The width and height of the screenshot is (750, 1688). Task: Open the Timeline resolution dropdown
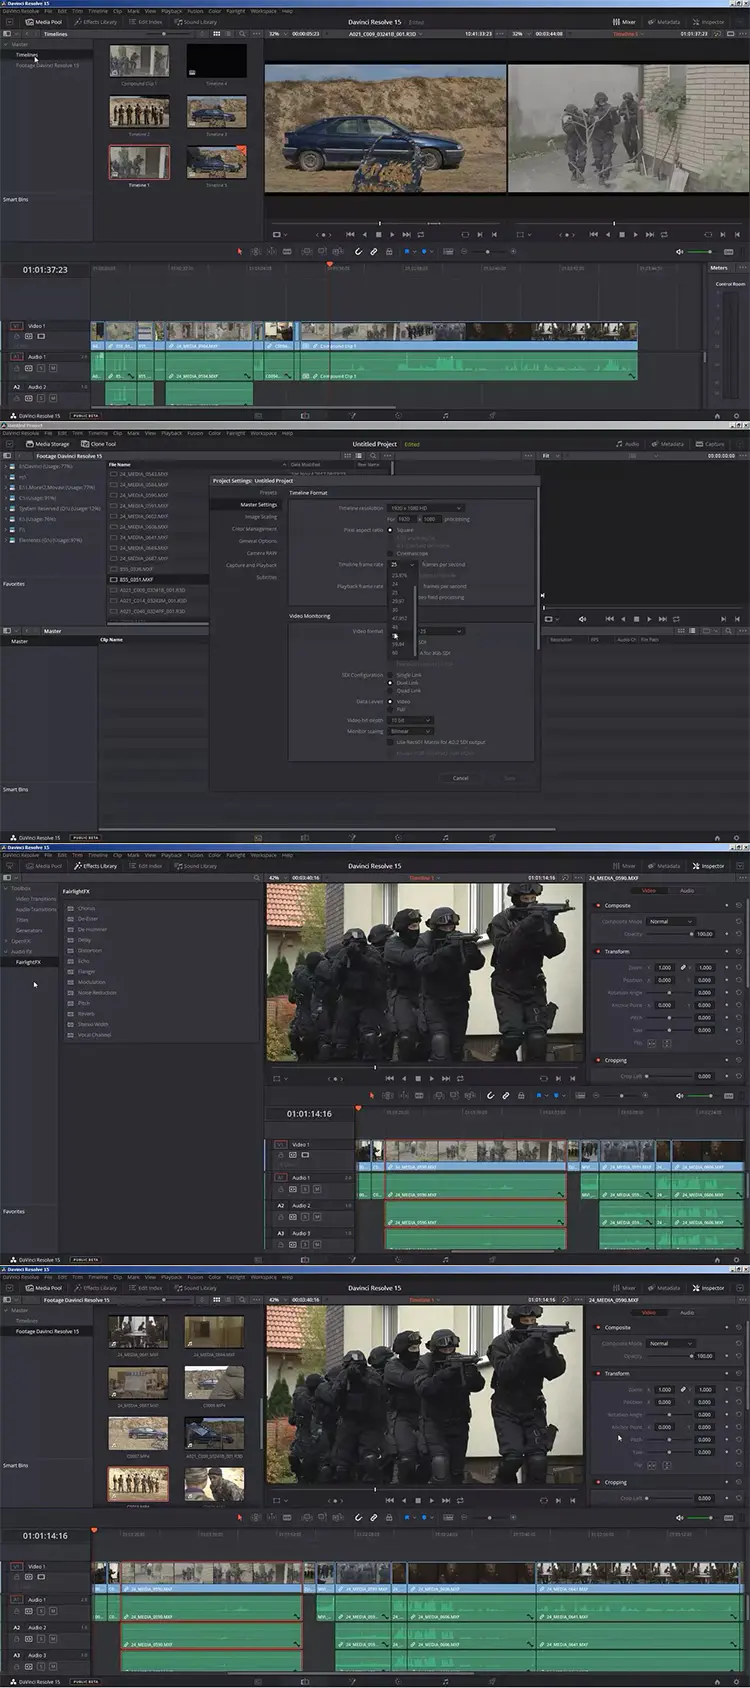(x=427, y=508)
